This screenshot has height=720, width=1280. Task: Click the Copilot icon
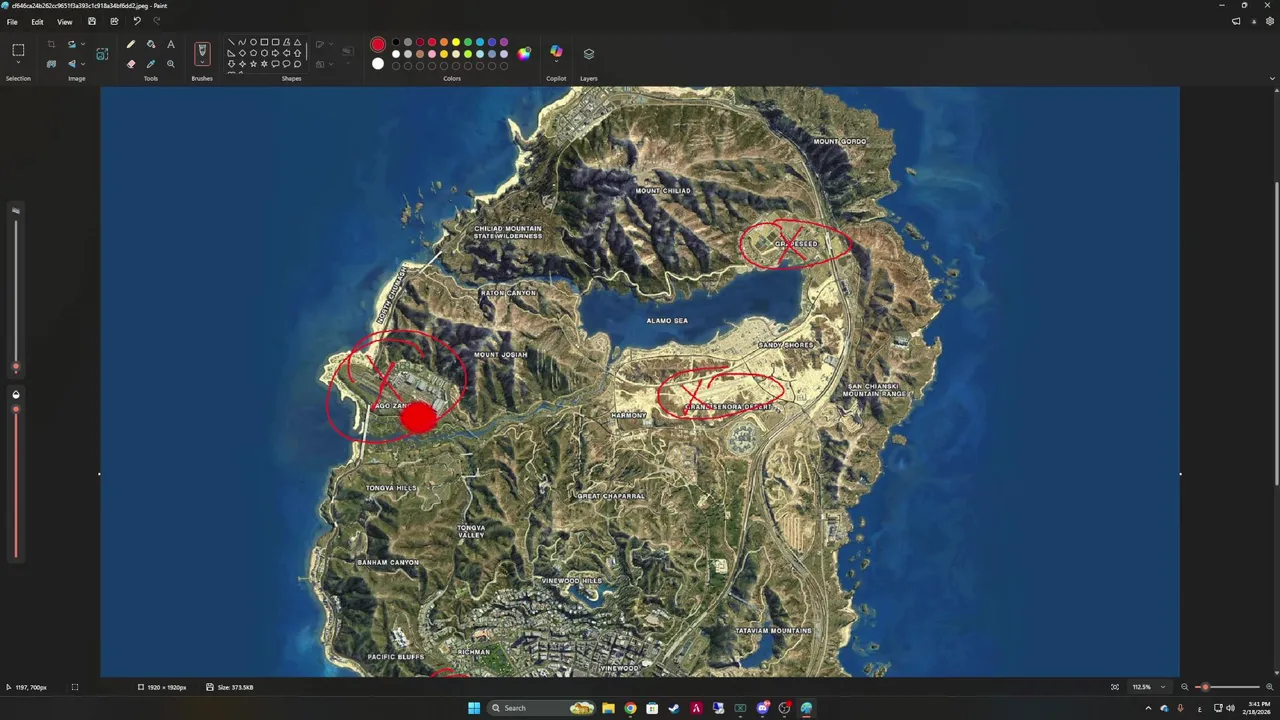pyautogui.click(x=556, y=51)
